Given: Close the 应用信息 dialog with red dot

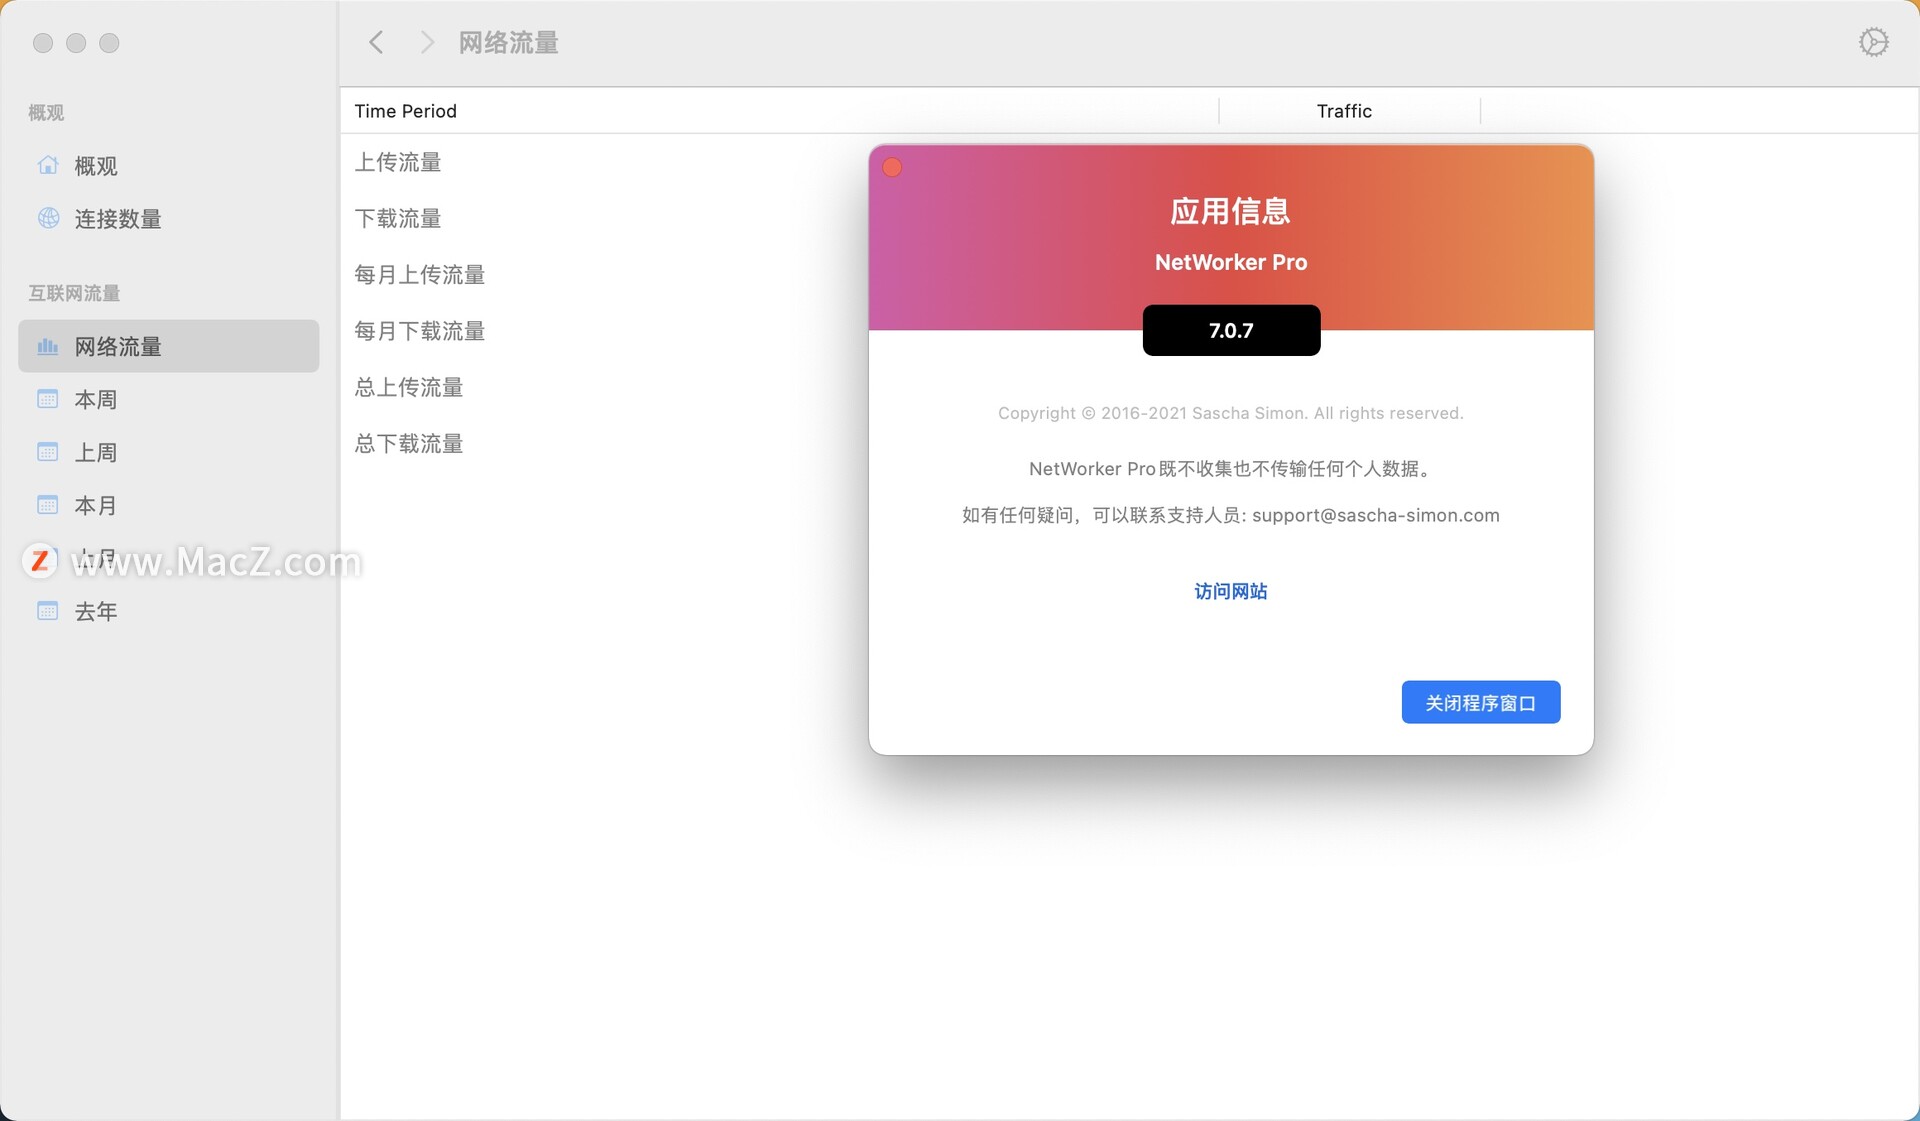Looking at the screenshot, I should [892, 167].
